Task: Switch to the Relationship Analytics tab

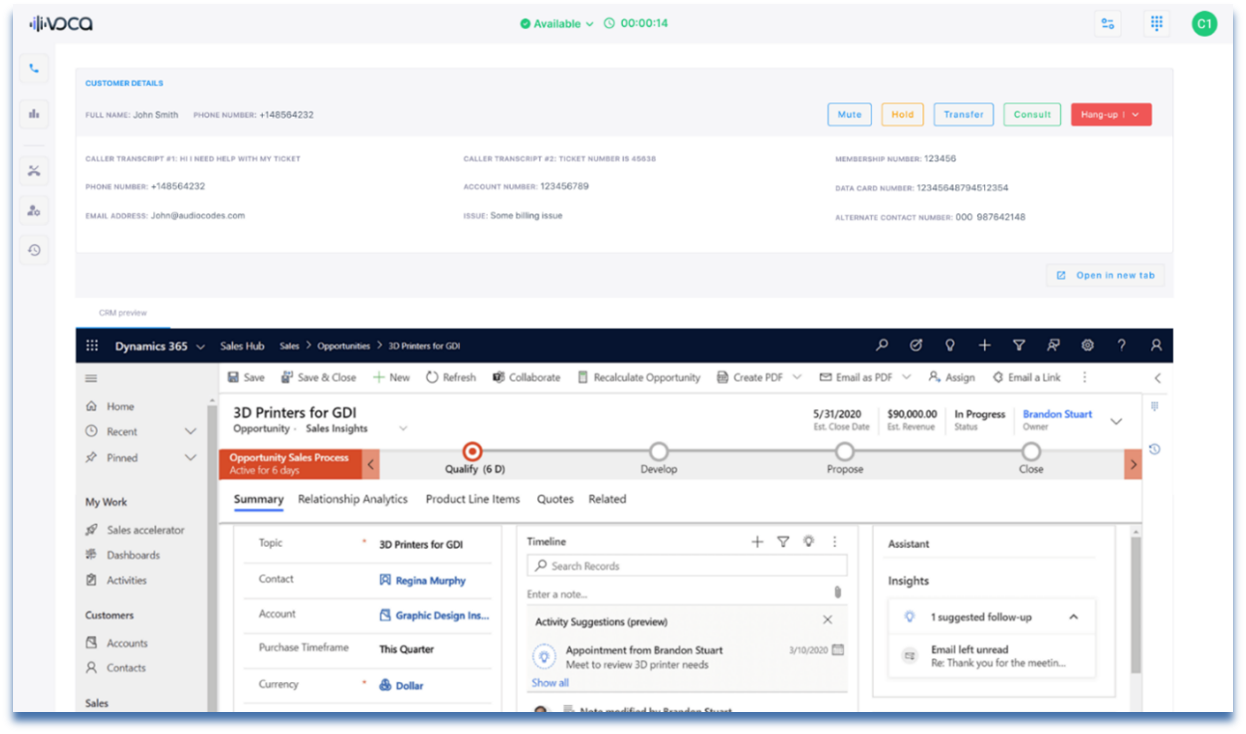Action: [x=353, y=499]
